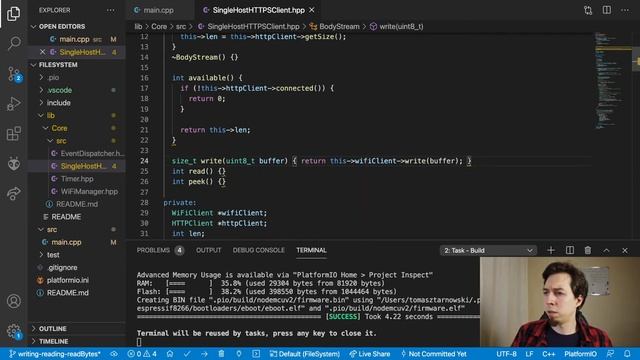Click the editor minimap

point(612,82)
